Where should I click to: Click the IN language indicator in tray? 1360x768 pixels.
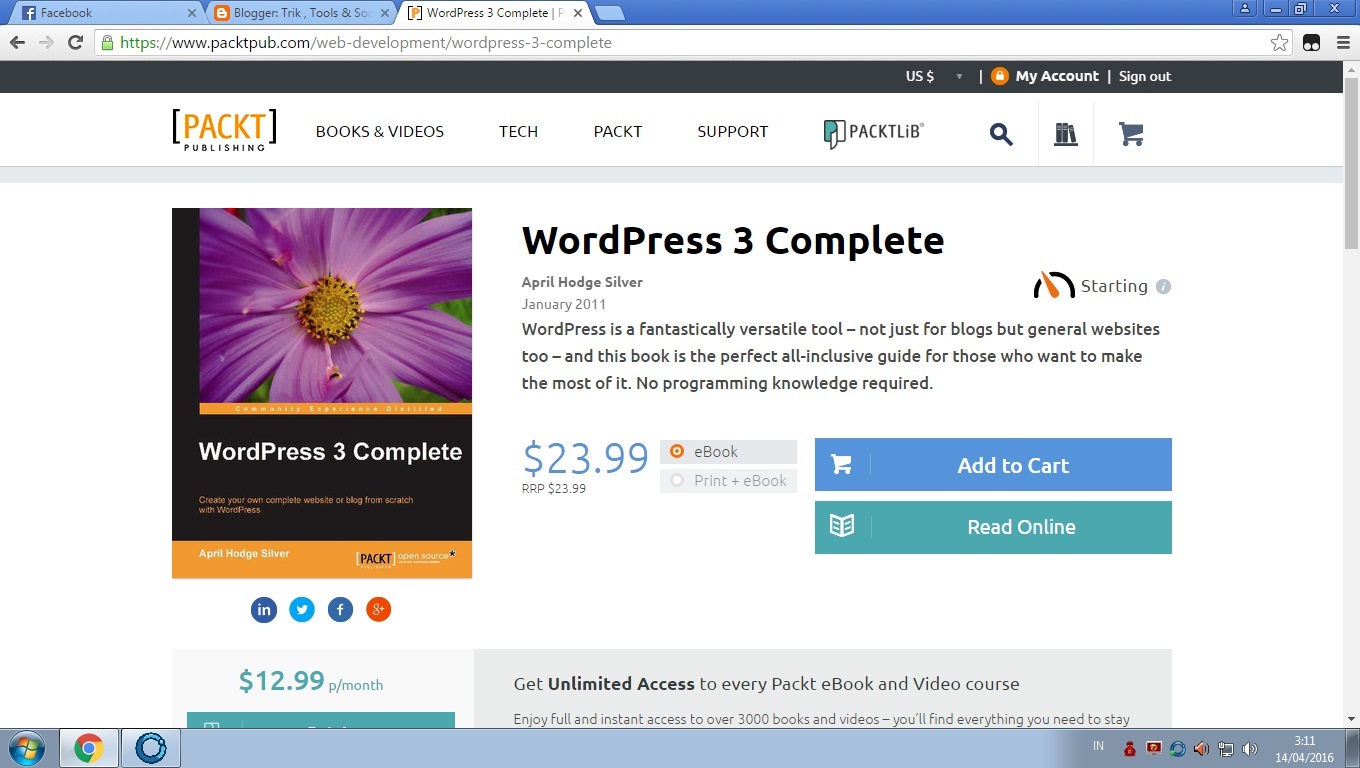tap(1099, 746)
